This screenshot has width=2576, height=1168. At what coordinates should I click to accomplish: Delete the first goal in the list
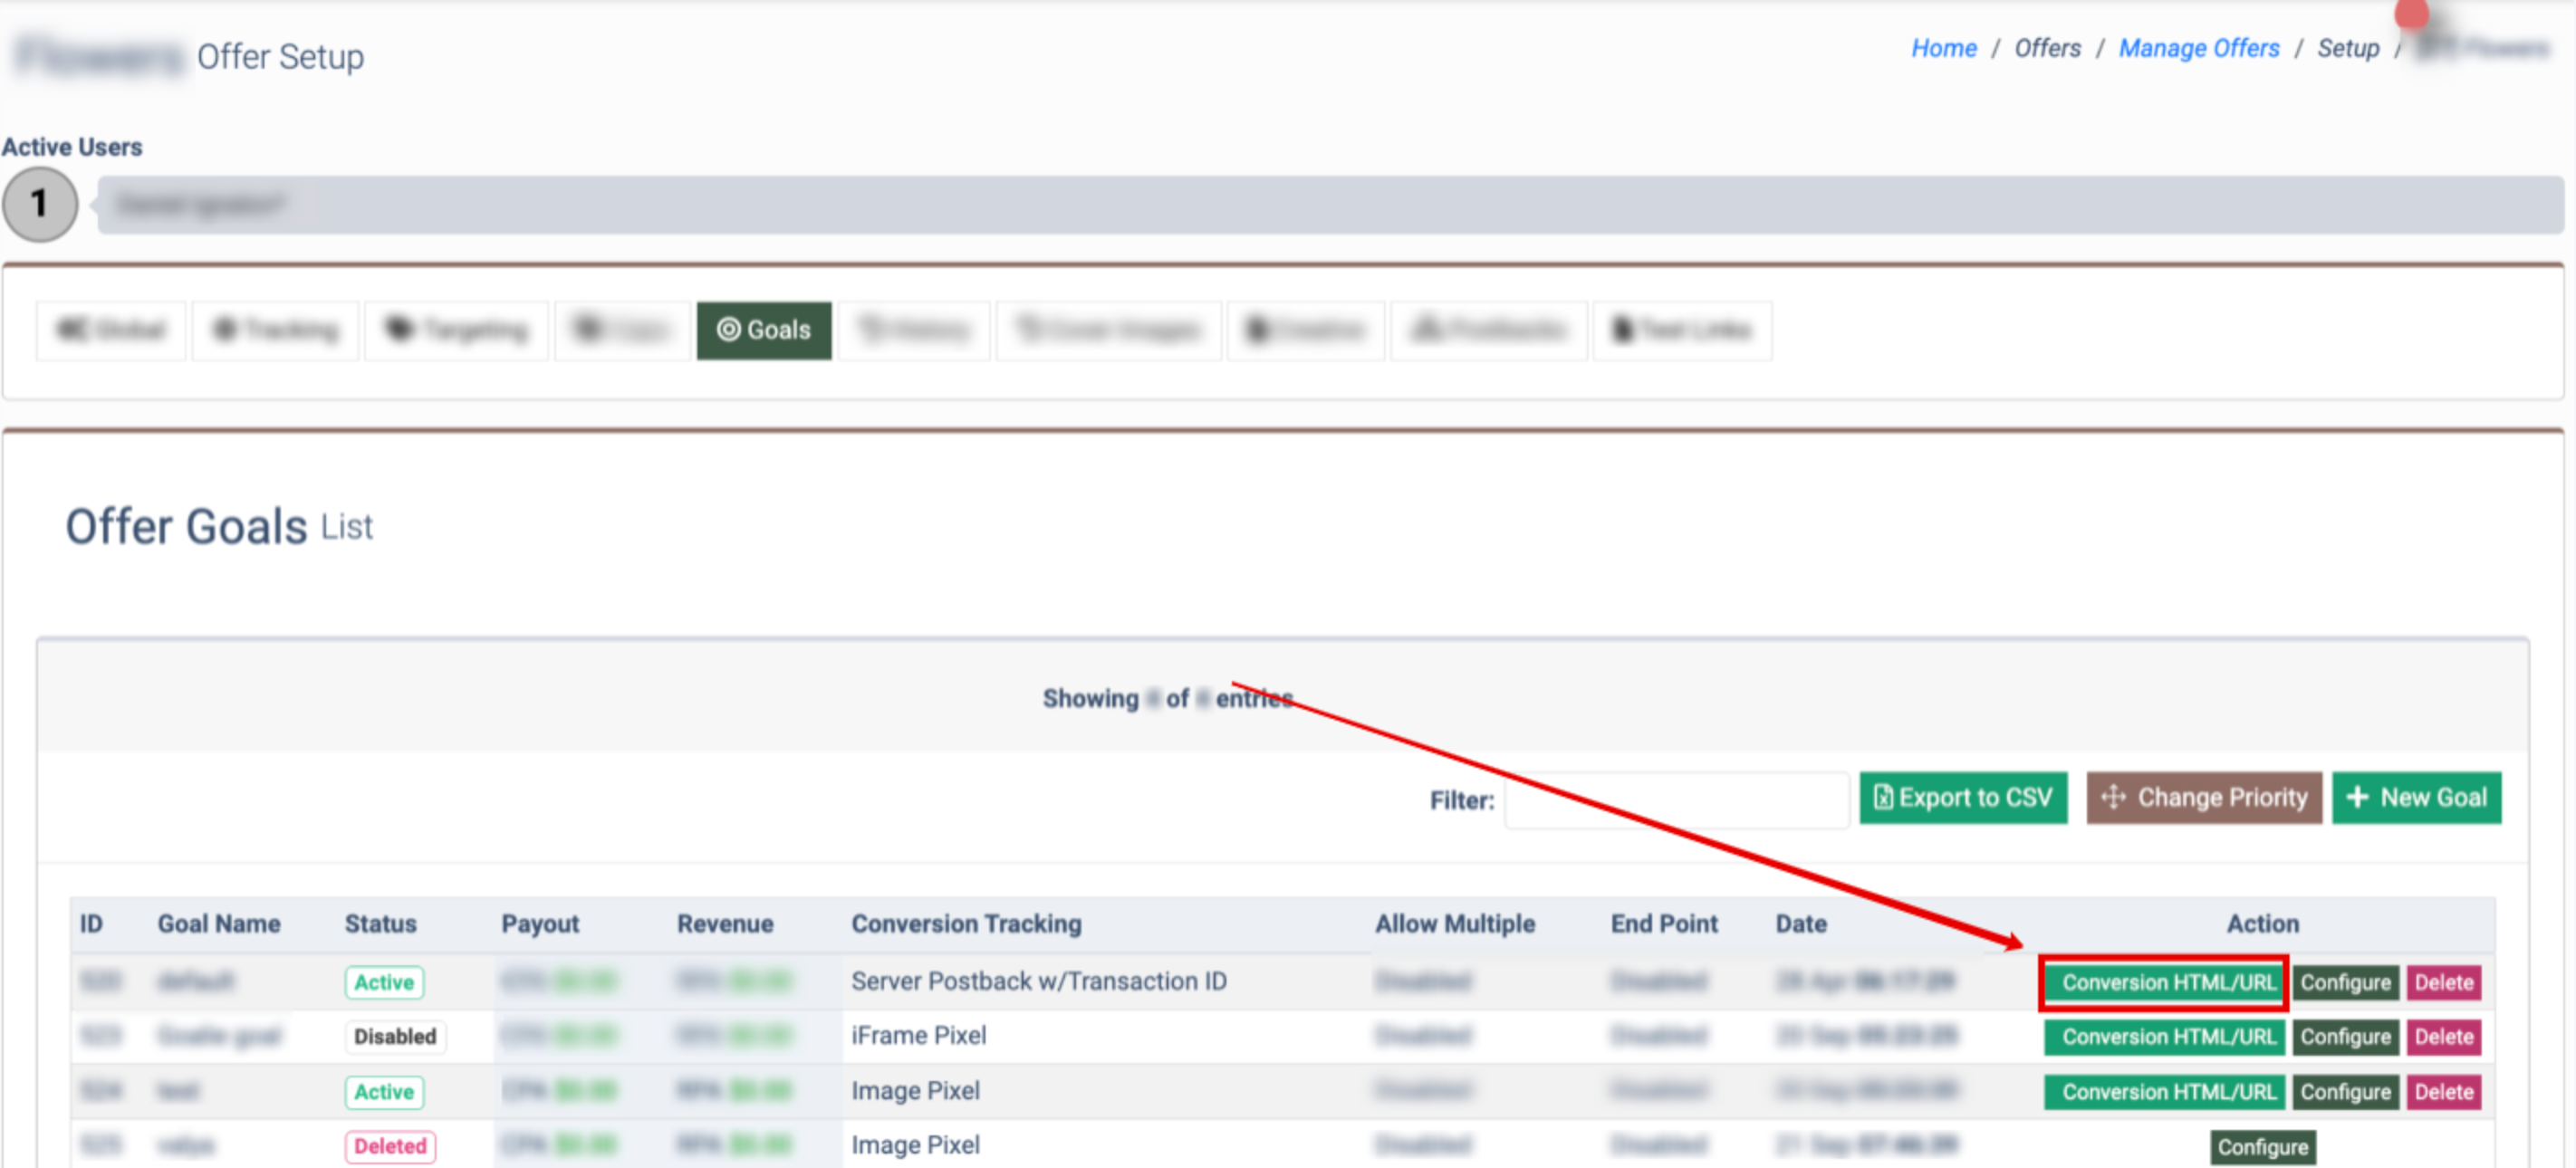coord(2443,982)
